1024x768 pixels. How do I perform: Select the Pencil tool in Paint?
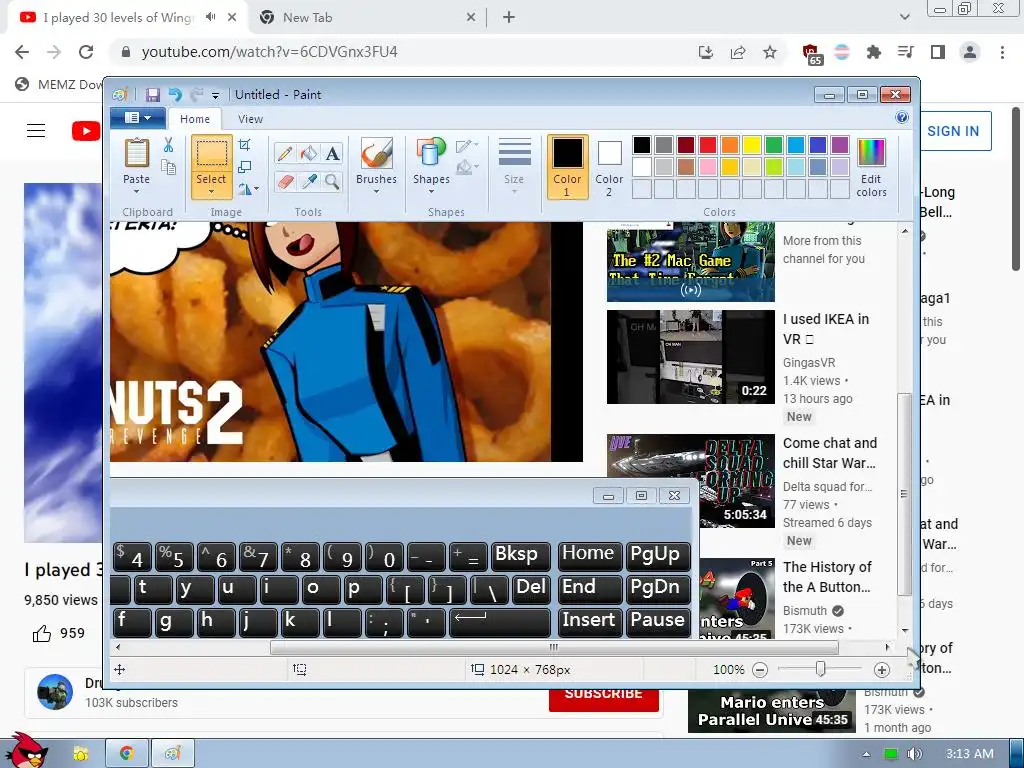pyautogui.click(x=284, y=153)
